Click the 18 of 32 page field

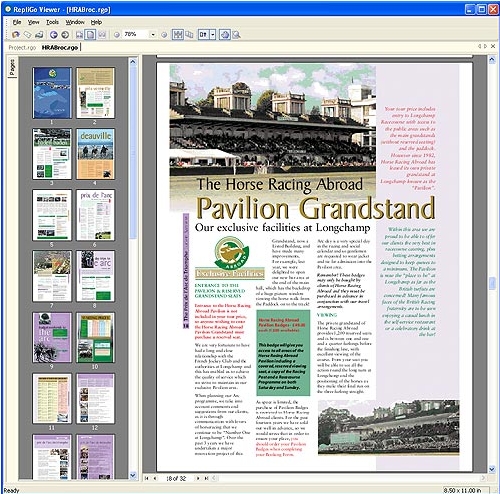(176, 478)
